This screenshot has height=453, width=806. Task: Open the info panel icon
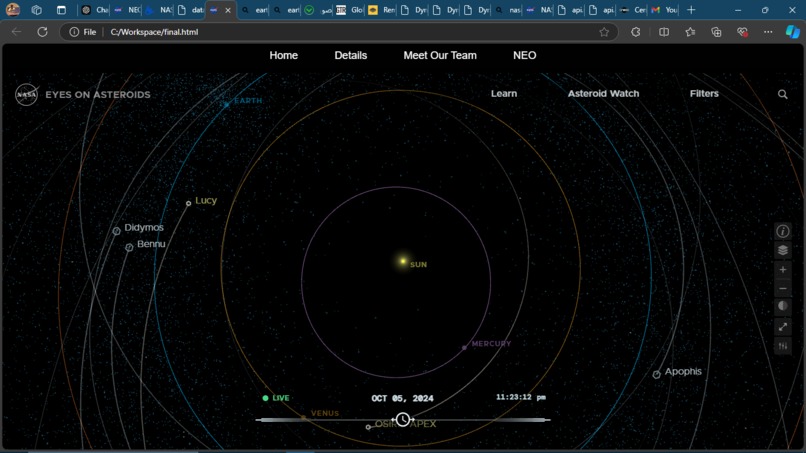[782, 231]
